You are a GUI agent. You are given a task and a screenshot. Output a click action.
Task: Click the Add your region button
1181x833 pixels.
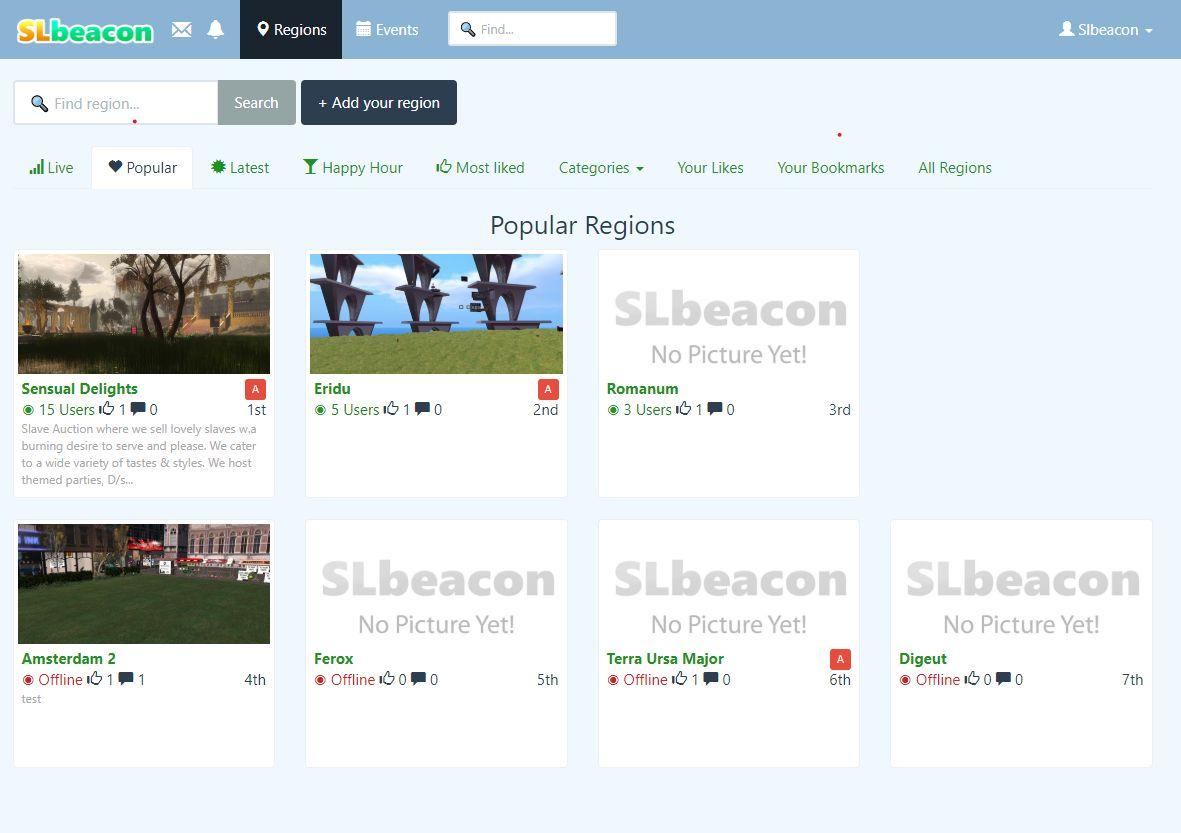pyautogui.click(x=378, y=103)
